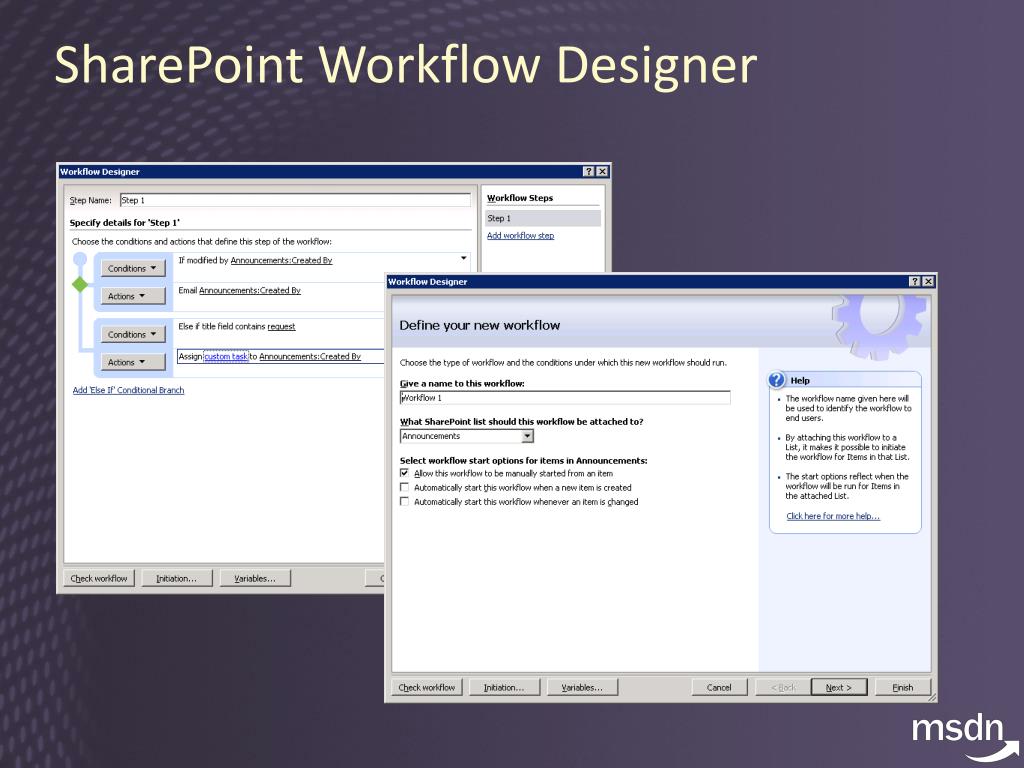The image size is (1024, 768).
Task: Click the '< Back' button
Action: pyautogui.click(x=782, y=688)
